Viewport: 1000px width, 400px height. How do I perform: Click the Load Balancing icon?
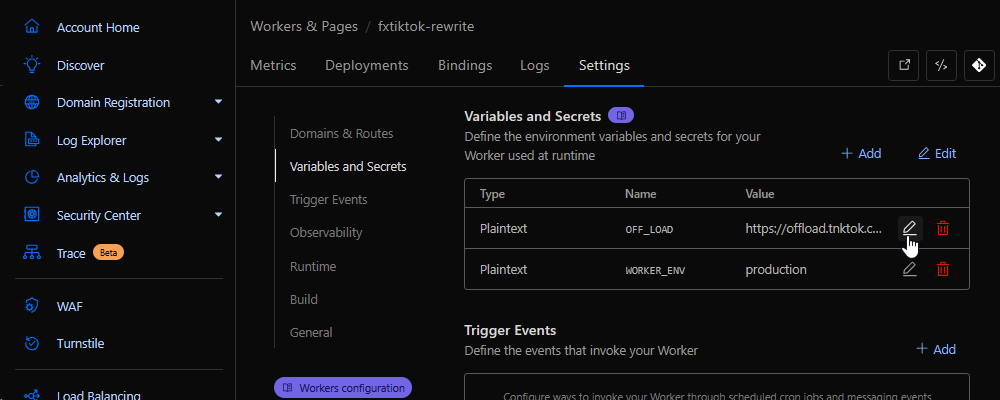32,395
